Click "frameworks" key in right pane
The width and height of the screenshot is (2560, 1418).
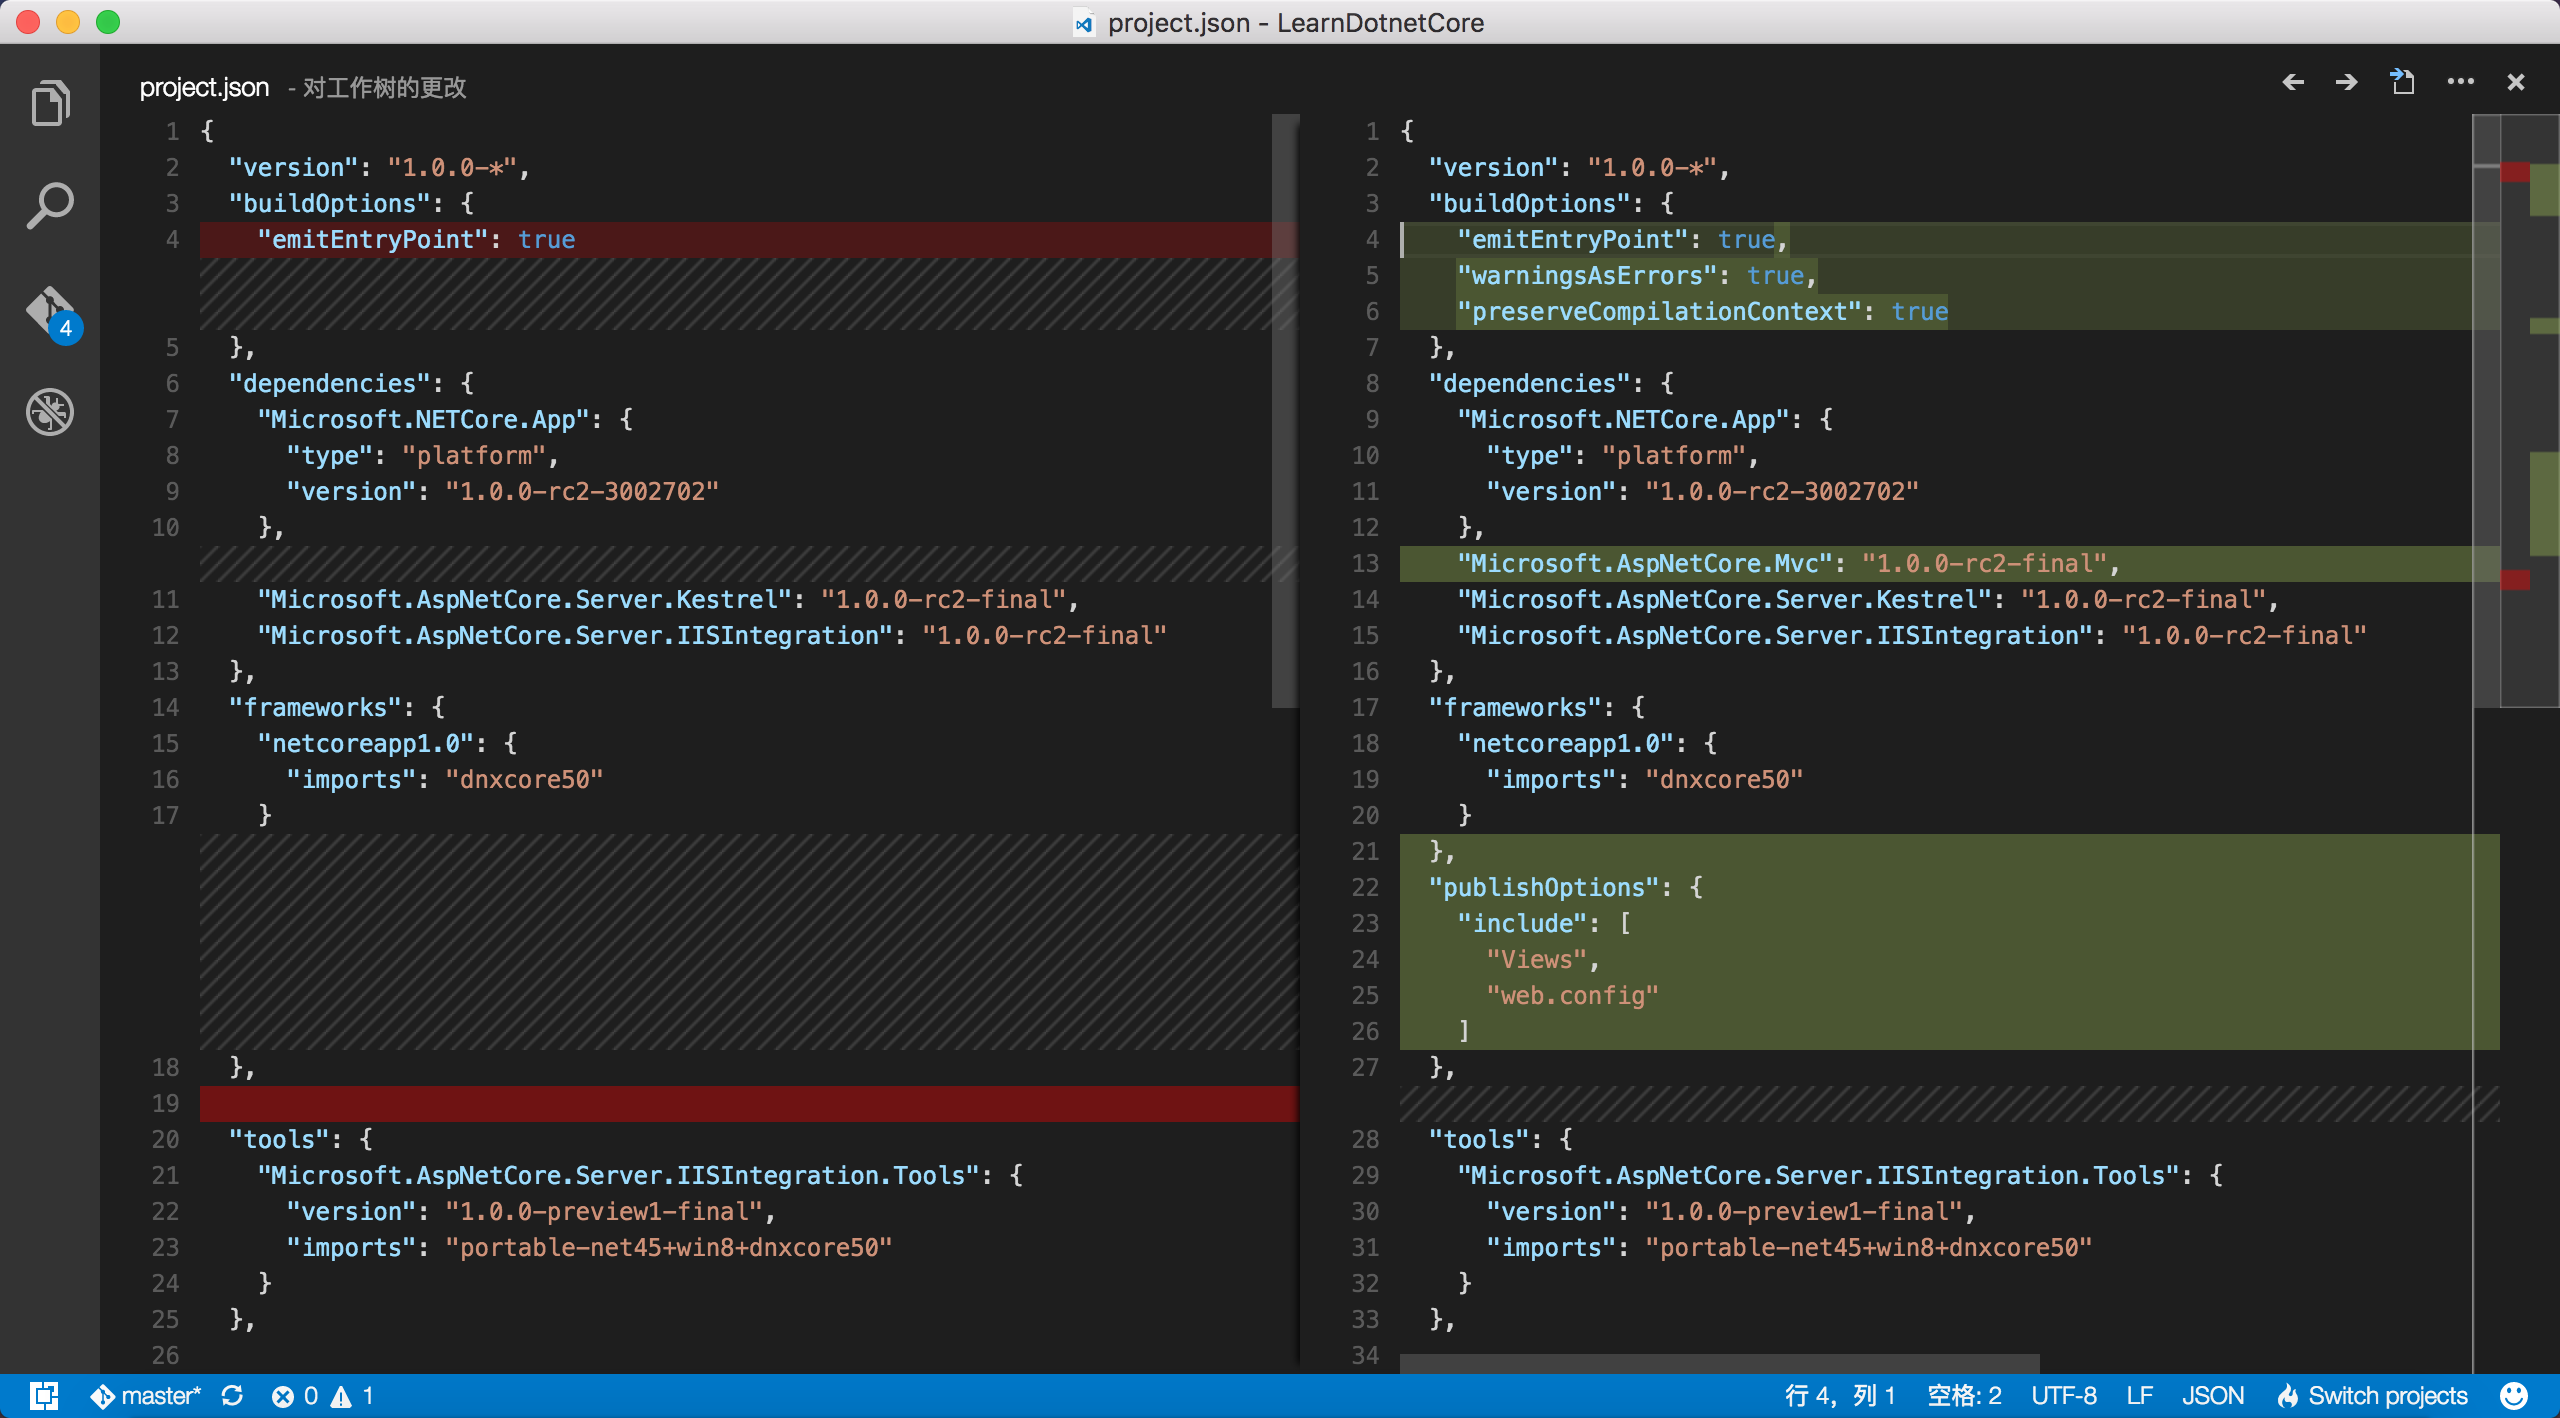[x=1514, y=708]
